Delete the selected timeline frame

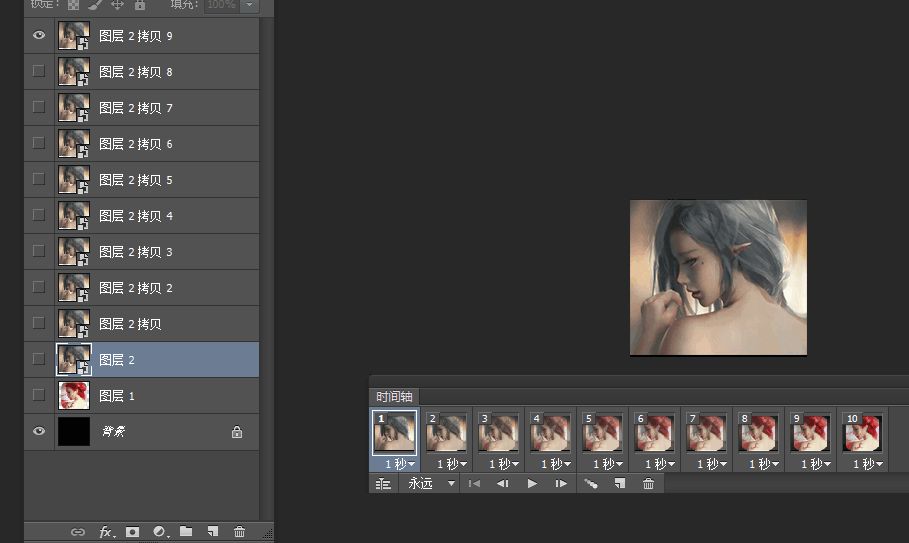pos(648,483)
